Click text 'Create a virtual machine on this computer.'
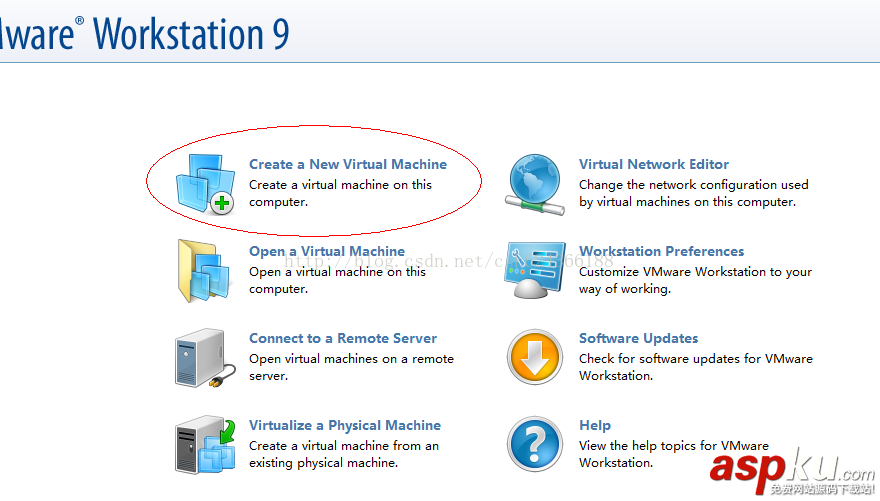The image size is (880, 501). pos(340,193)
